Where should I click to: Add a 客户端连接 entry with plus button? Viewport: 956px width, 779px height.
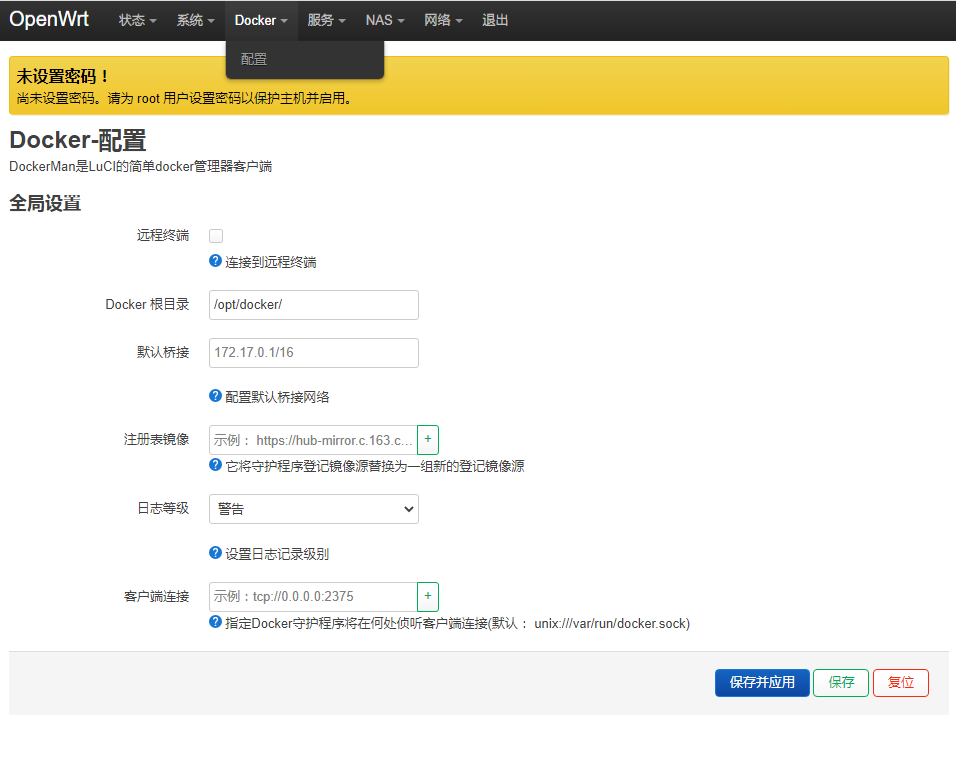tap(428, 597)
